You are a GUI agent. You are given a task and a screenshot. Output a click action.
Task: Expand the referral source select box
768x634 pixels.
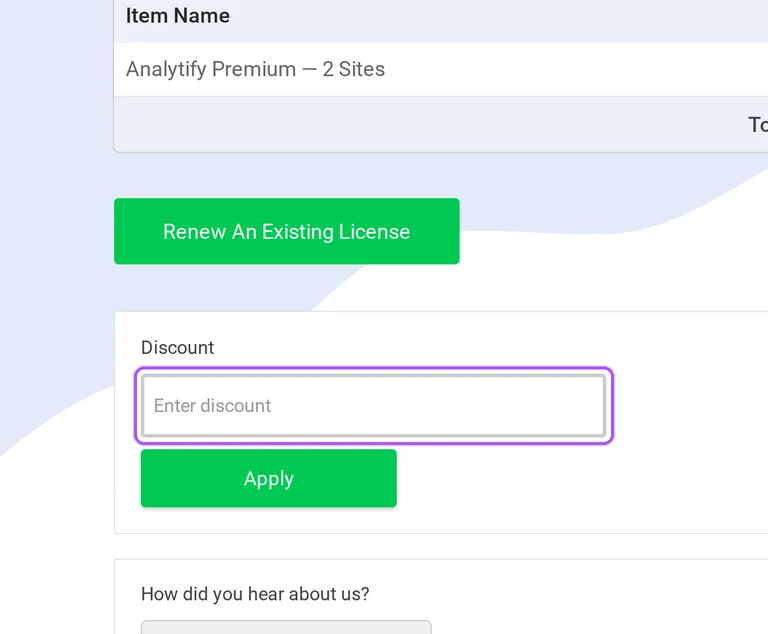286,627
